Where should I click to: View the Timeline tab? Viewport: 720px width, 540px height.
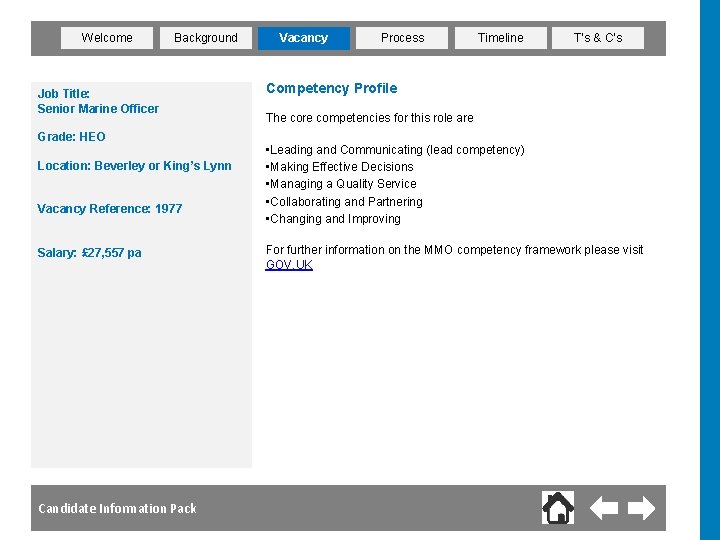501,38
